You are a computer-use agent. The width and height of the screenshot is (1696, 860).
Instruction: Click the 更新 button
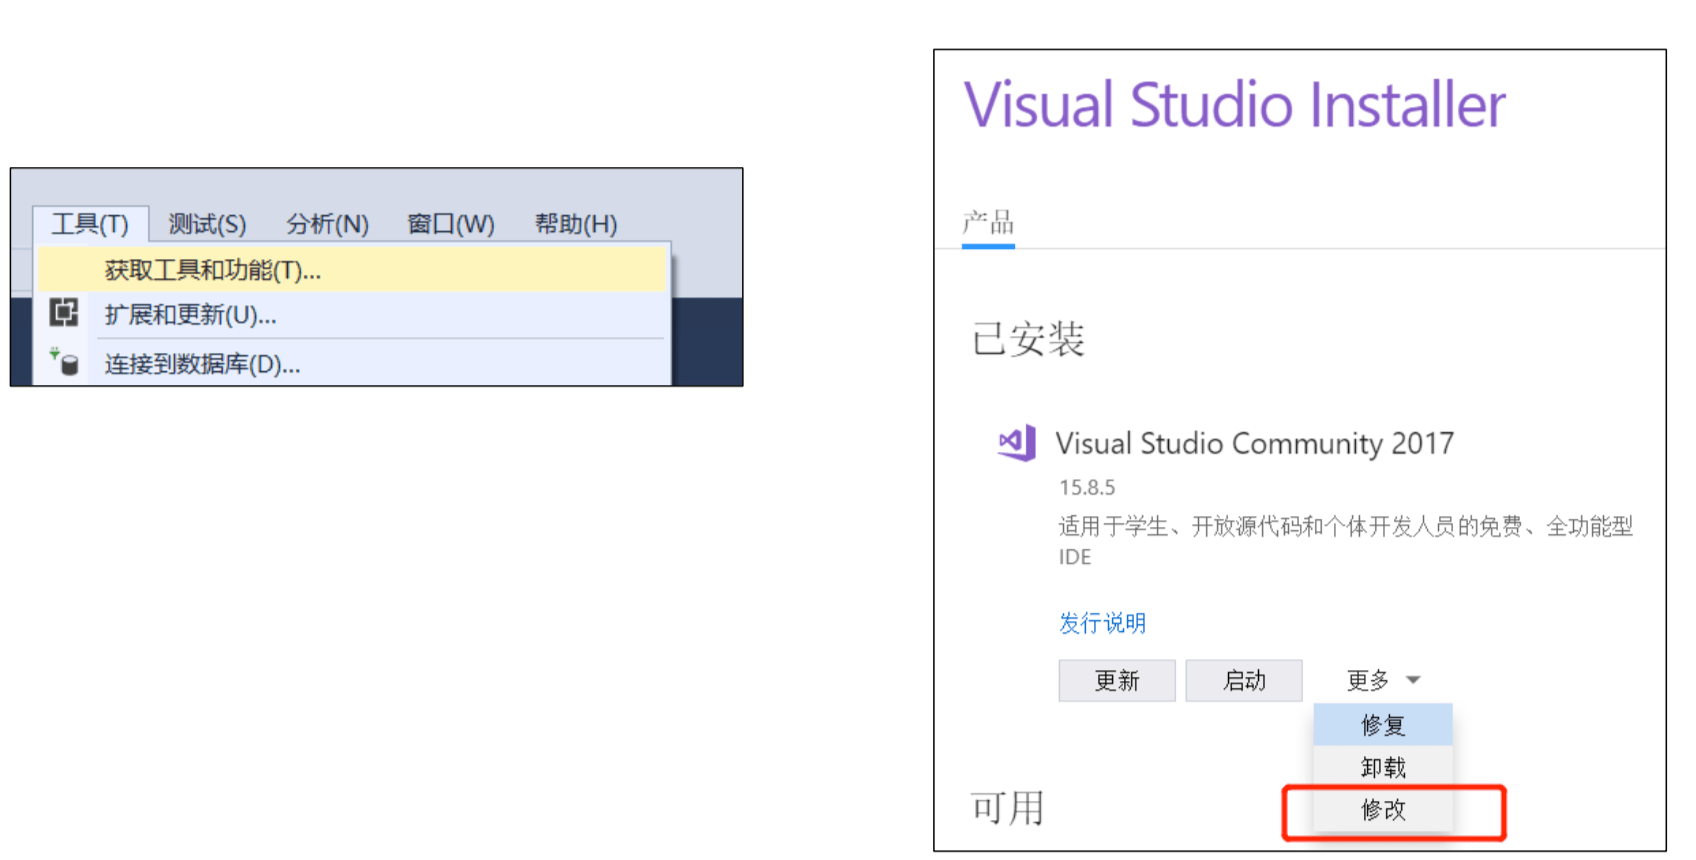[x=1117, y=681]
